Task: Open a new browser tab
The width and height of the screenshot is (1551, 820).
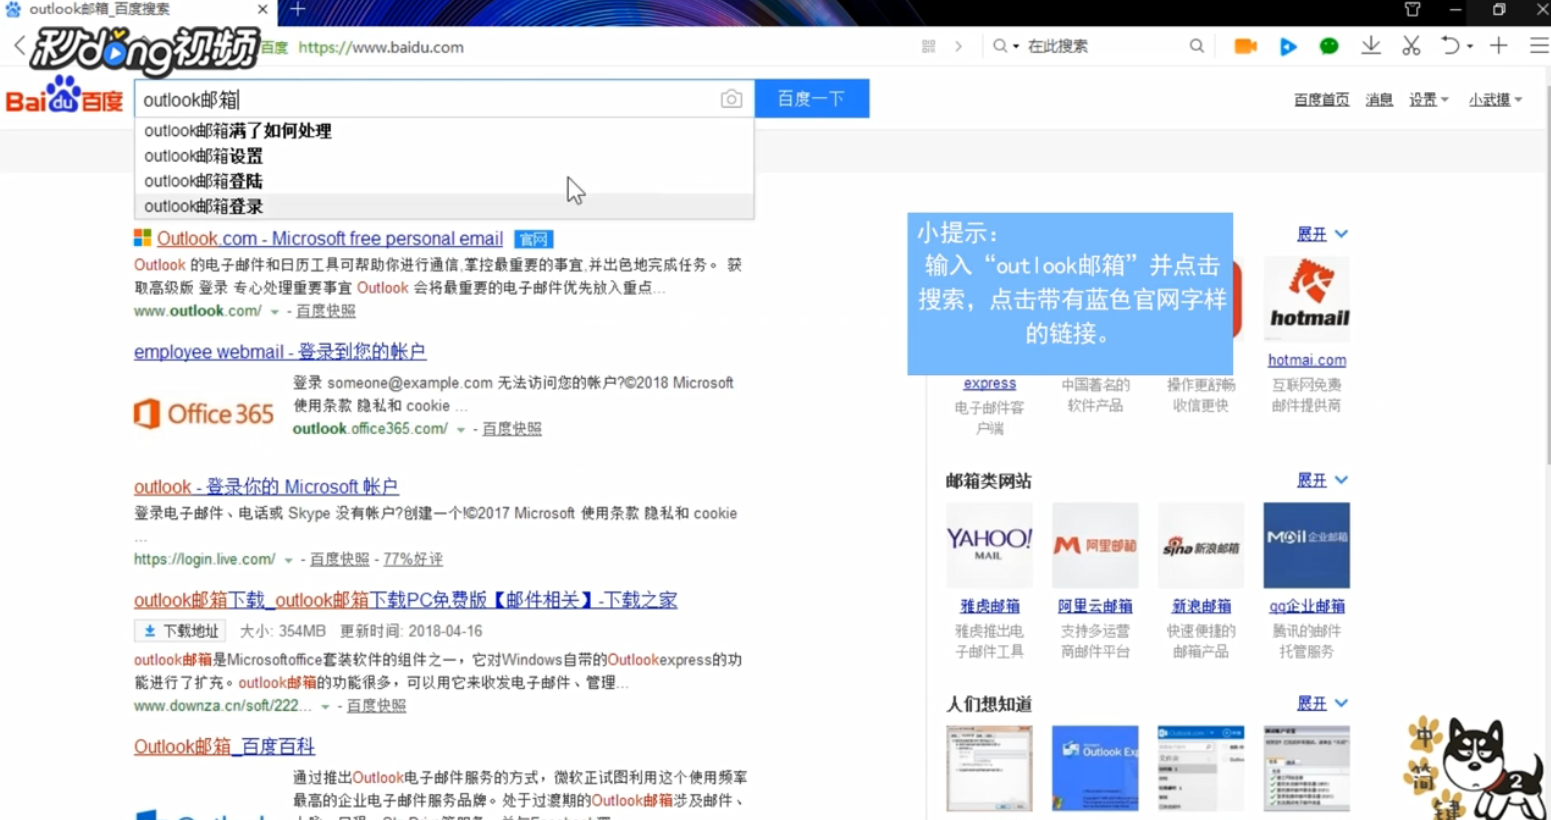Action: pos(293,10)
